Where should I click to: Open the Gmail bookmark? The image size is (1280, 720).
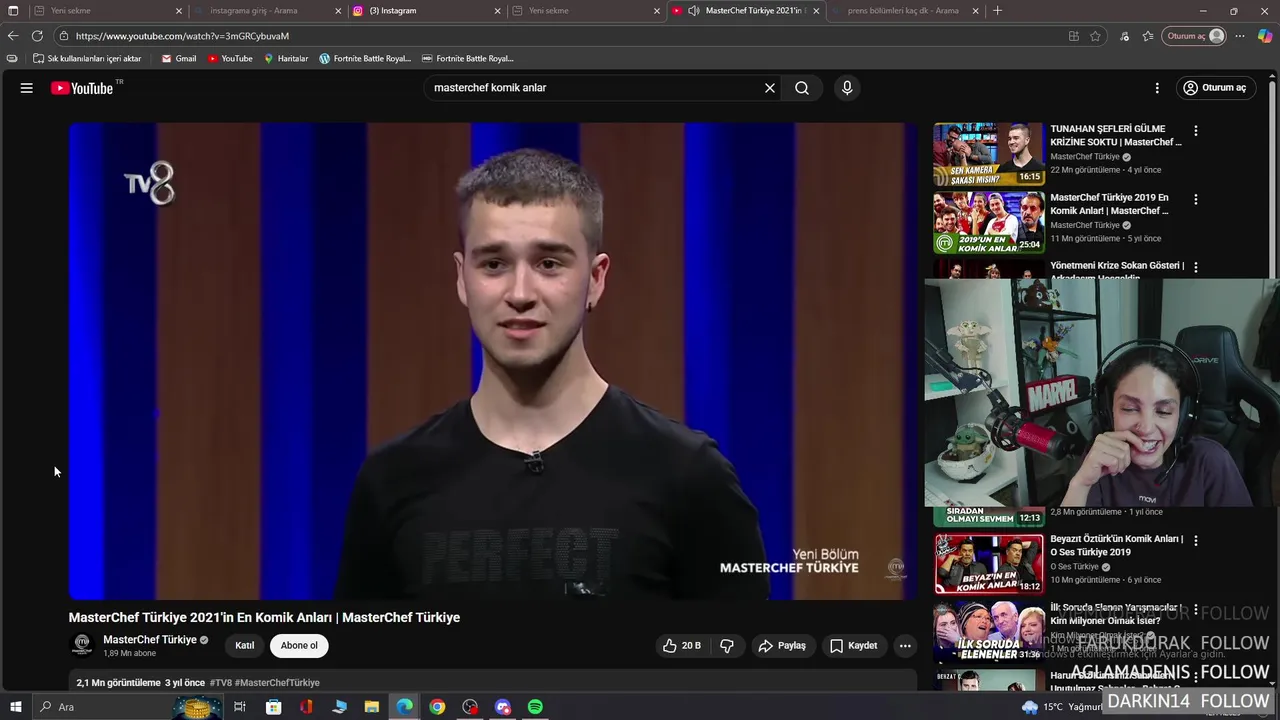coord(179,59)
